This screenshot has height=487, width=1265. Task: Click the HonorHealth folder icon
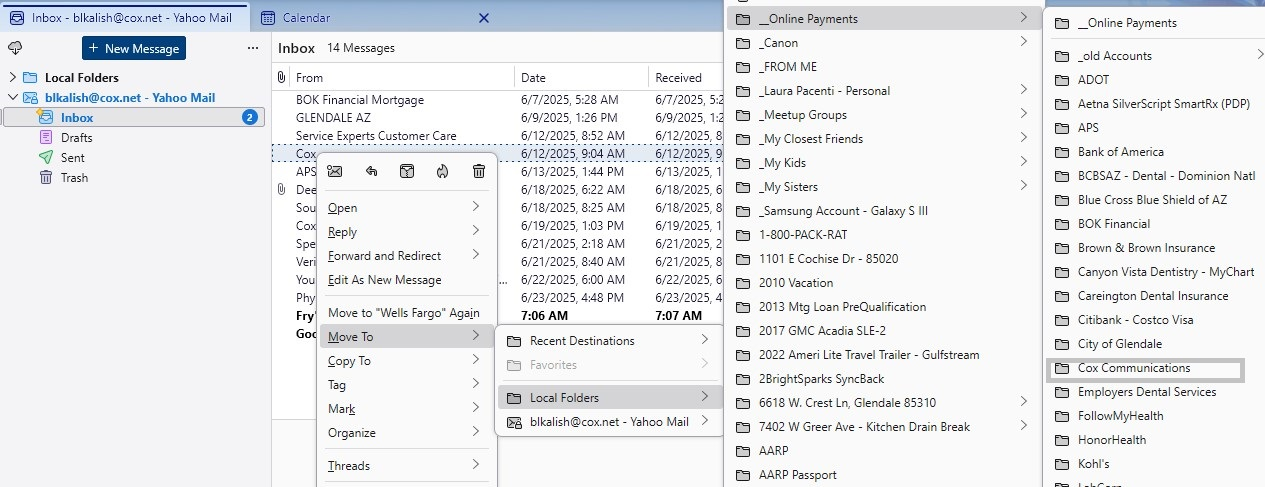tap(1061, 440)
